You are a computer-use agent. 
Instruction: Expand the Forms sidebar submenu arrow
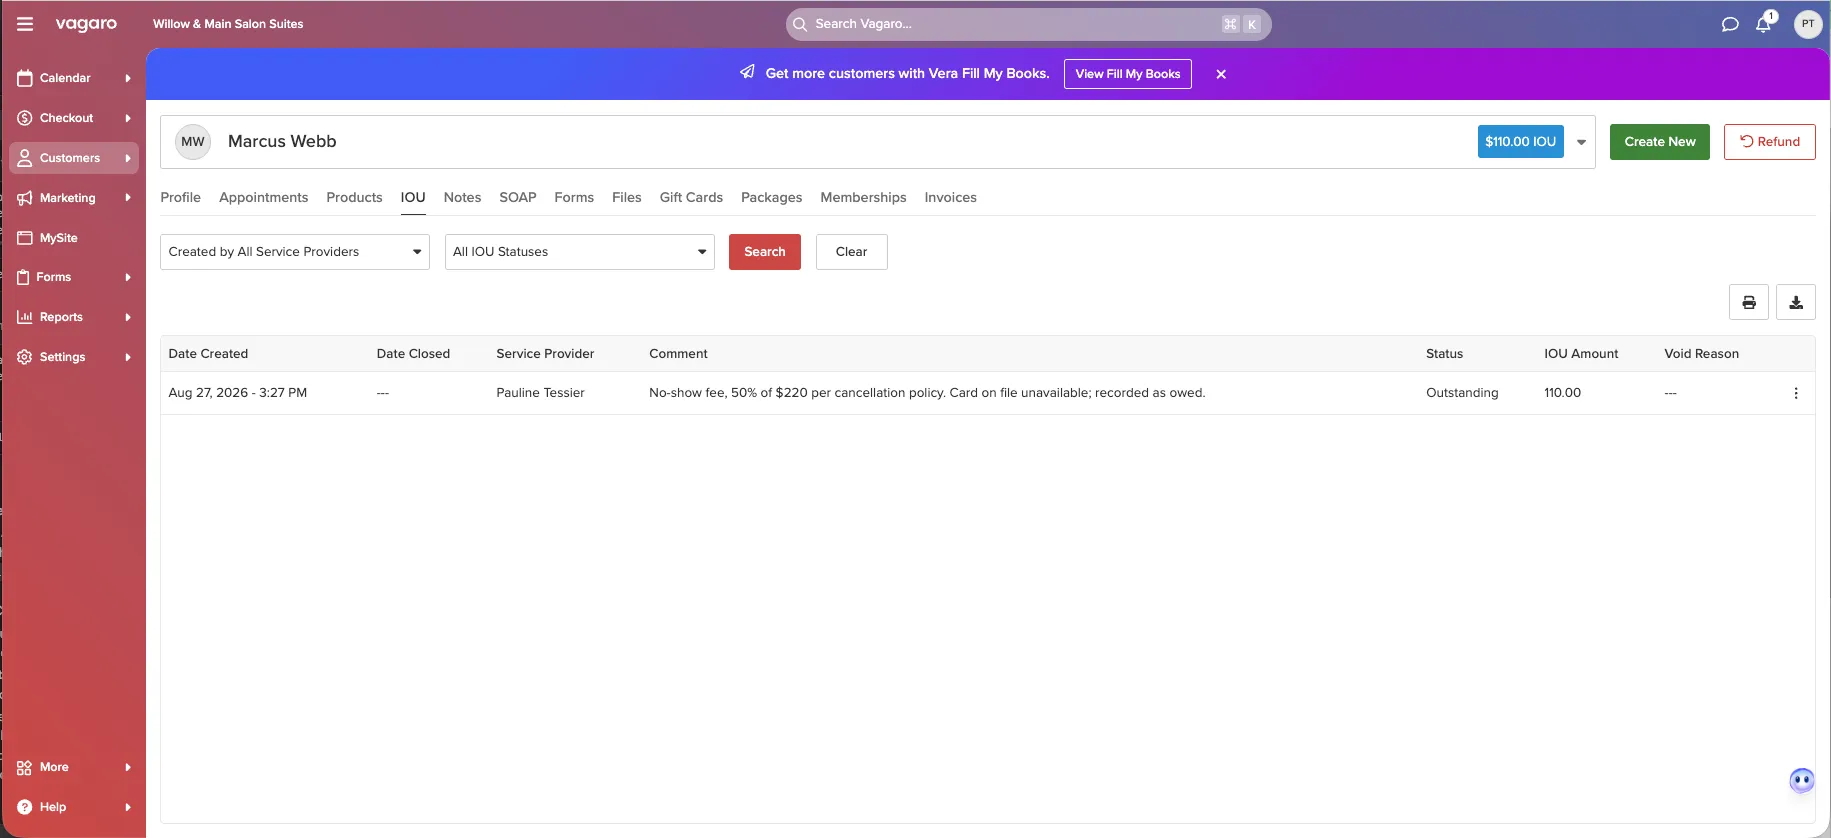(x=128, y=277)
